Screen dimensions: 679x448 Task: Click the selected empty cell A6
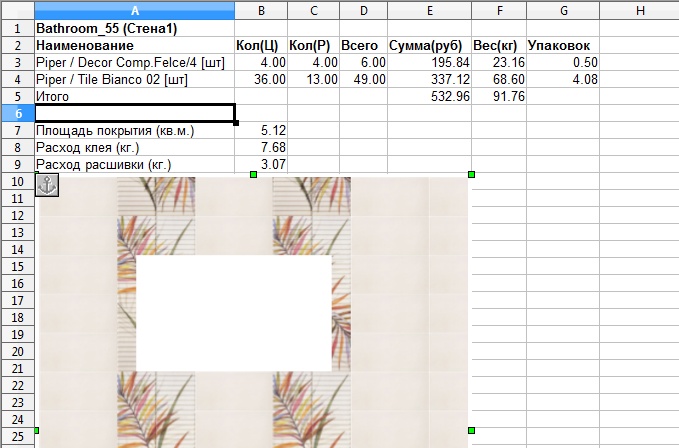tap(135, 113)
